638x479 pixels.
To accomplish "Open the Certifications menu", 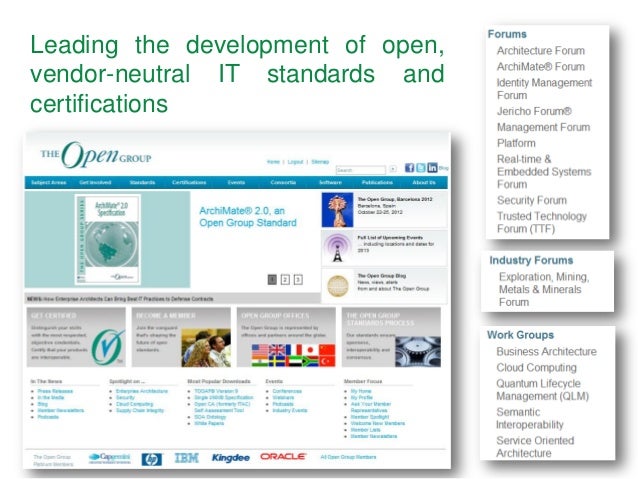I will point(189,182).
